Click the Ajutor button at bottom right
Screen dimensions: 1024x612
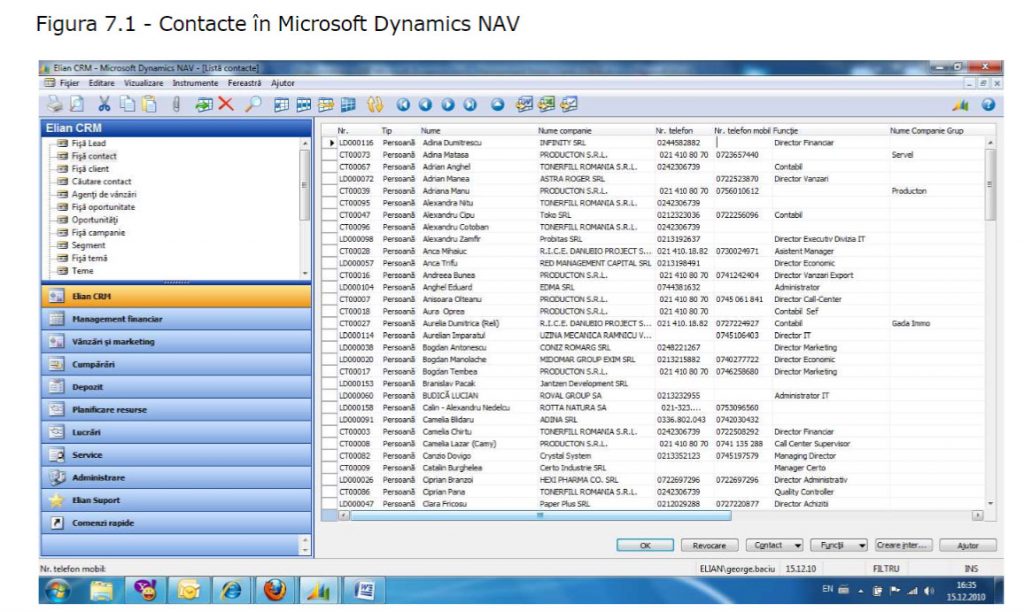tap(968, 545)
